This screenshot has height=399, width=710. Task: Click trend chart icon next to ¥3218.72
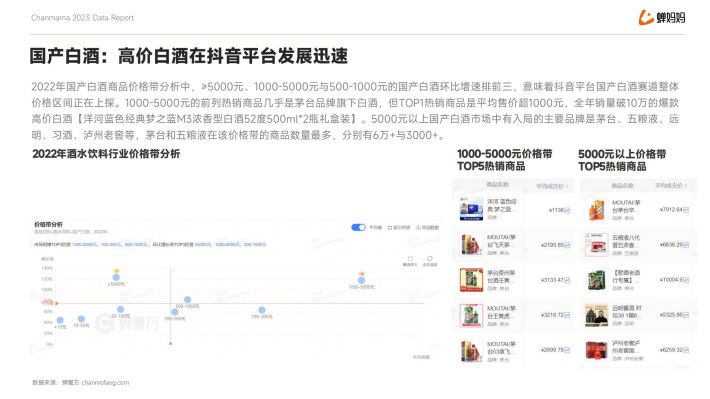point(567,315)
